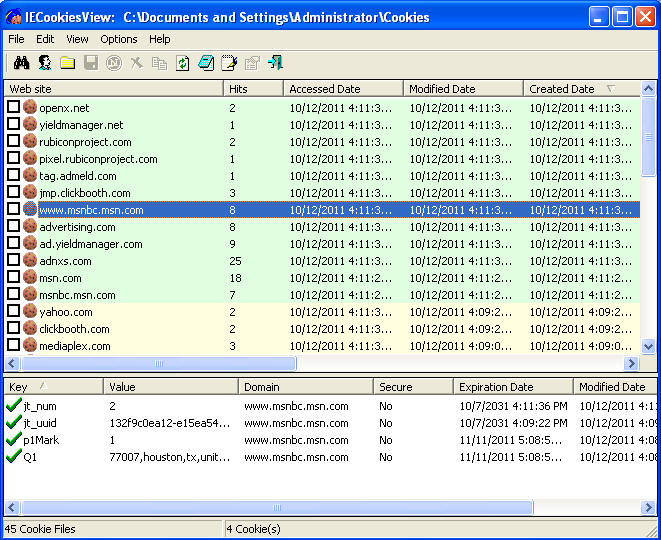Screen dimensions: 661x540
Task: Open the View menu
Action: [77, 39]
